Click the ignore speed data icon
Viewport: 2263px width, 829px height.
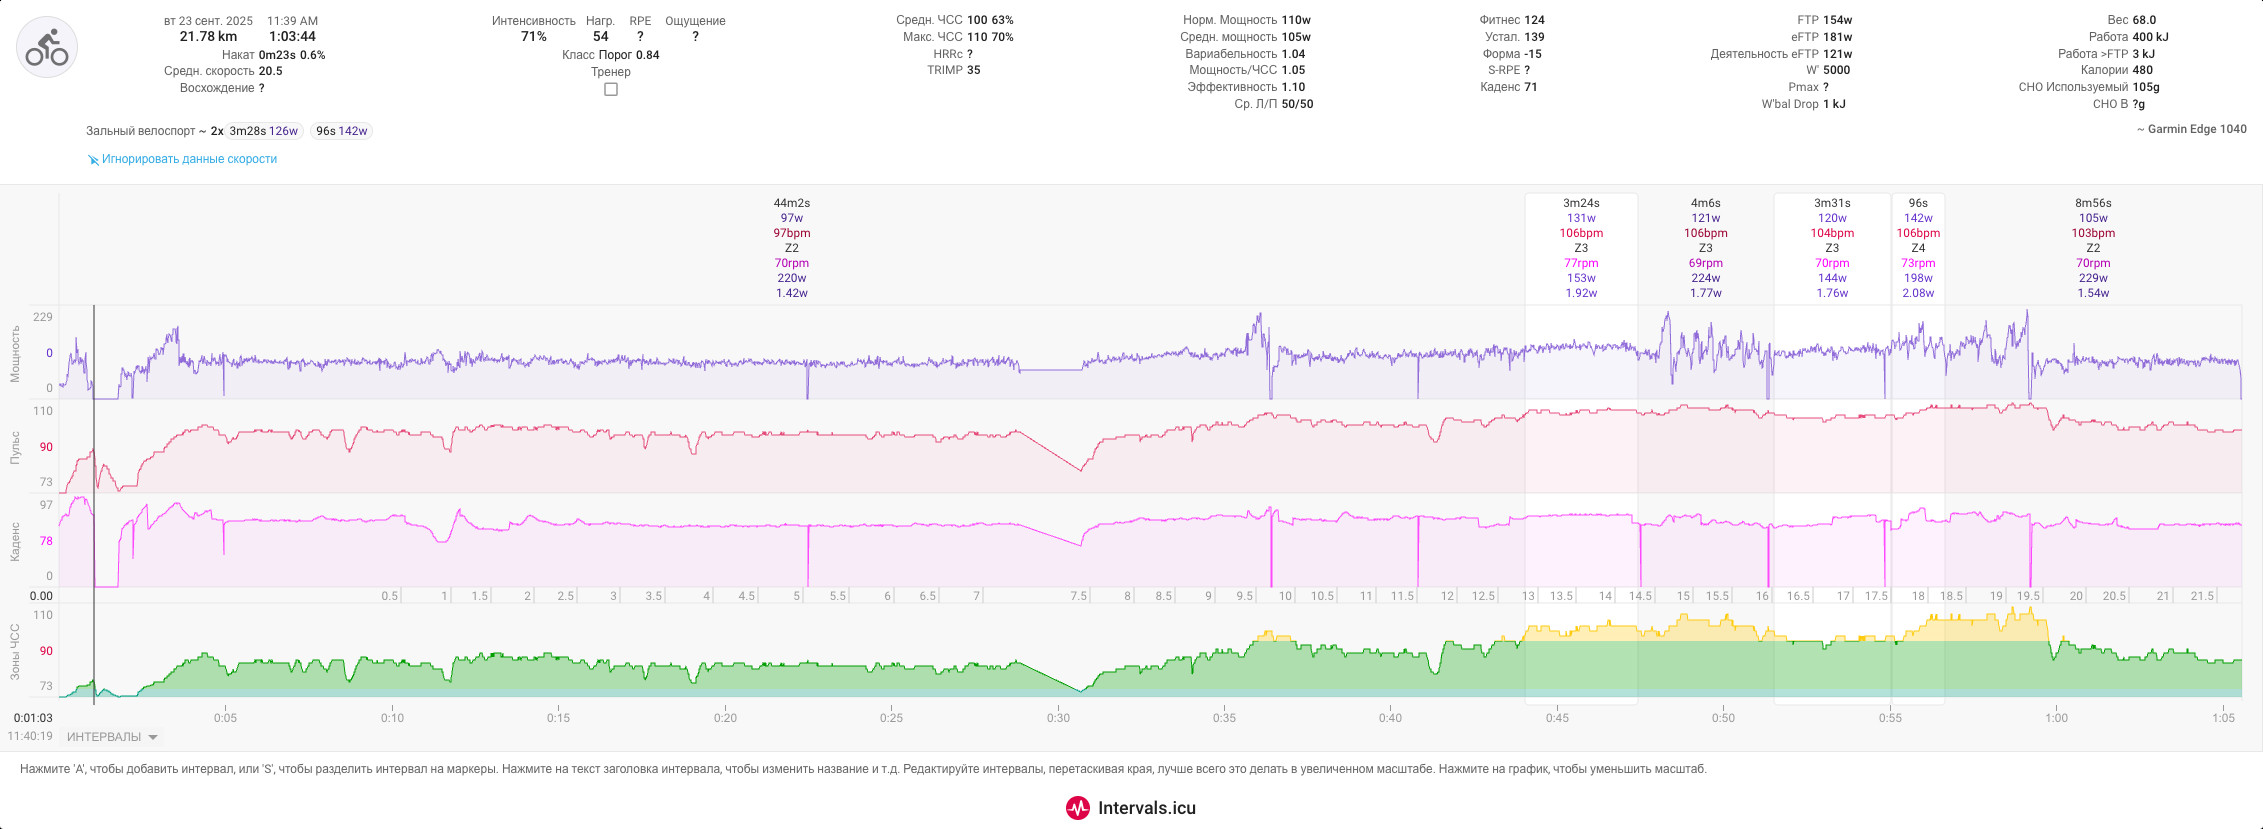[x=93, y=160]
